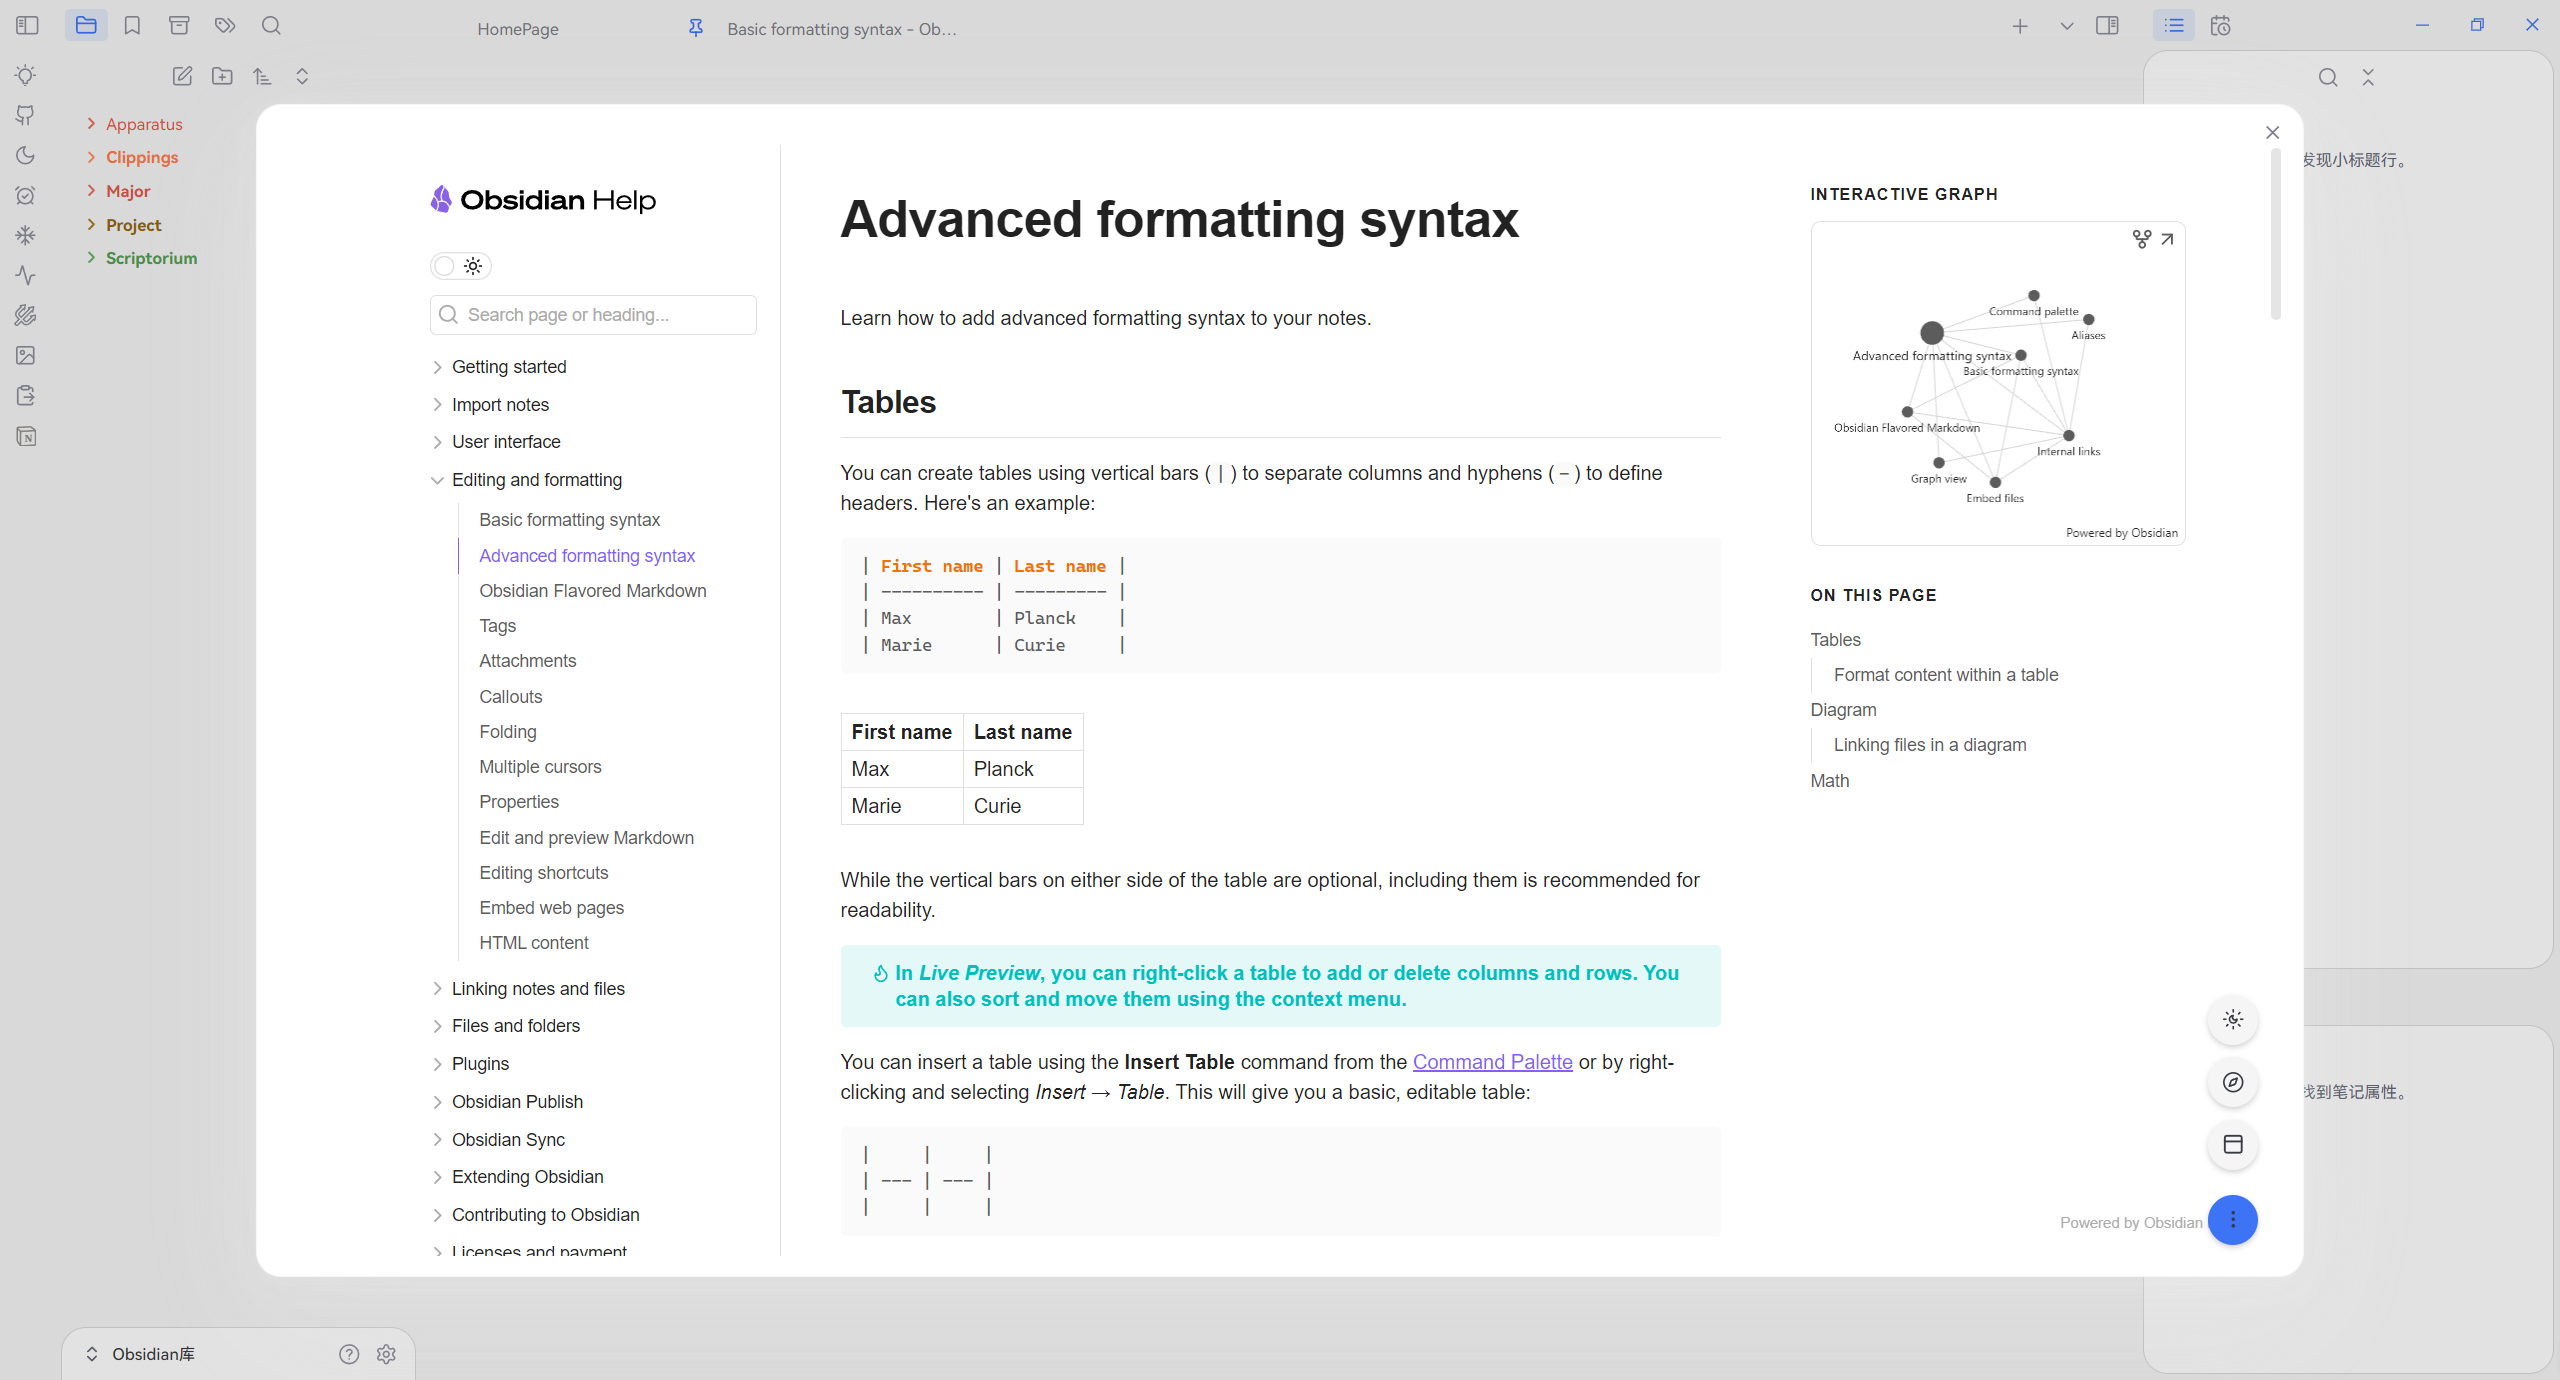Open the Callouts page
This screenshot has height=1380, width=2560.
tap(510, 697)
